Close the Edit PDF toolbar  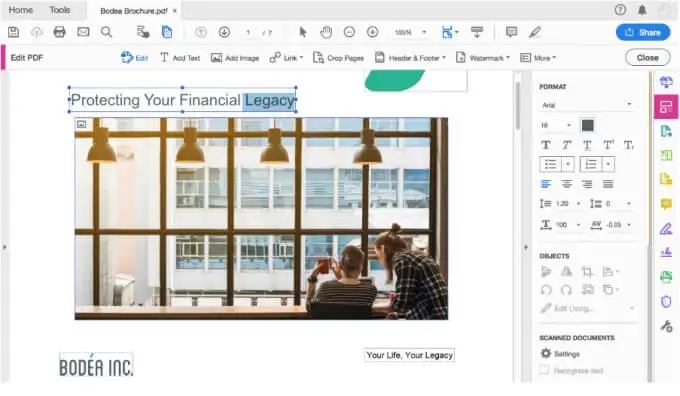click(647, 58)
